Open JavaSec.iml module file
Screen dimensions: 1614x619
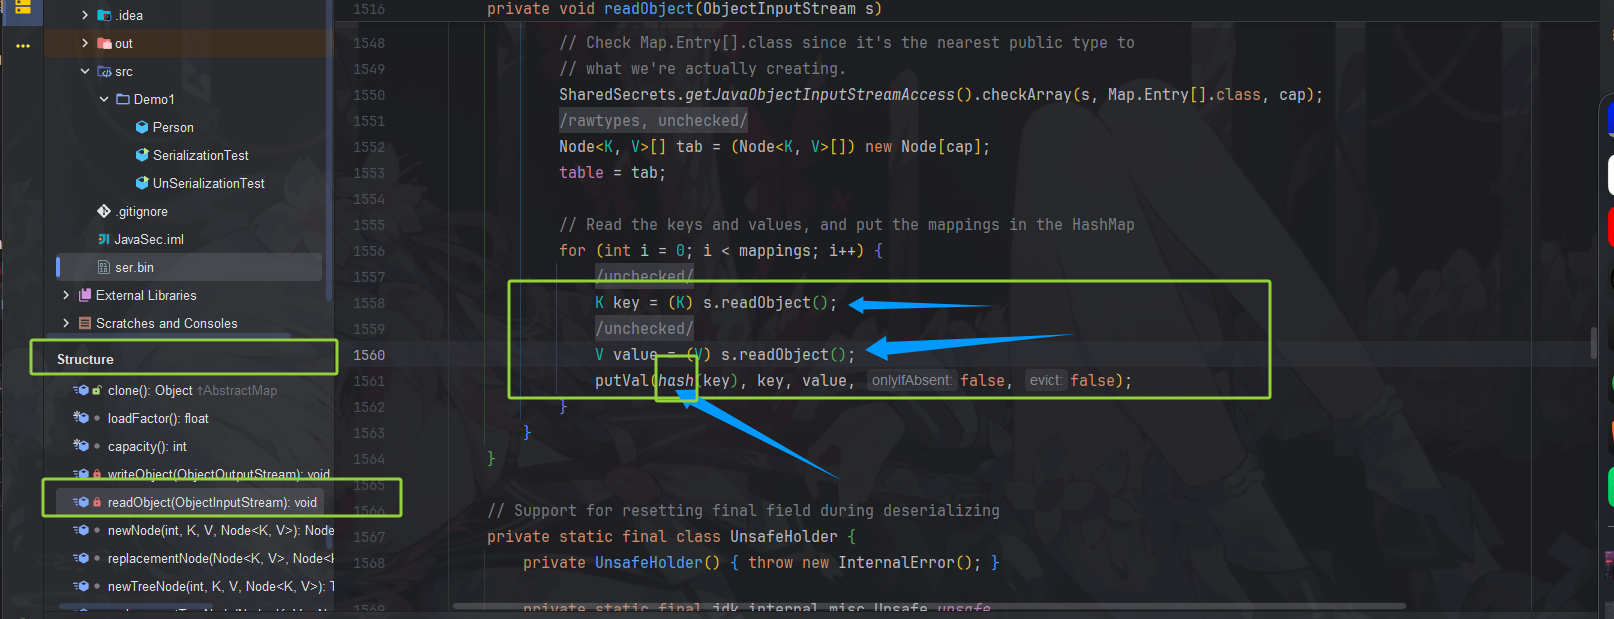149,239
